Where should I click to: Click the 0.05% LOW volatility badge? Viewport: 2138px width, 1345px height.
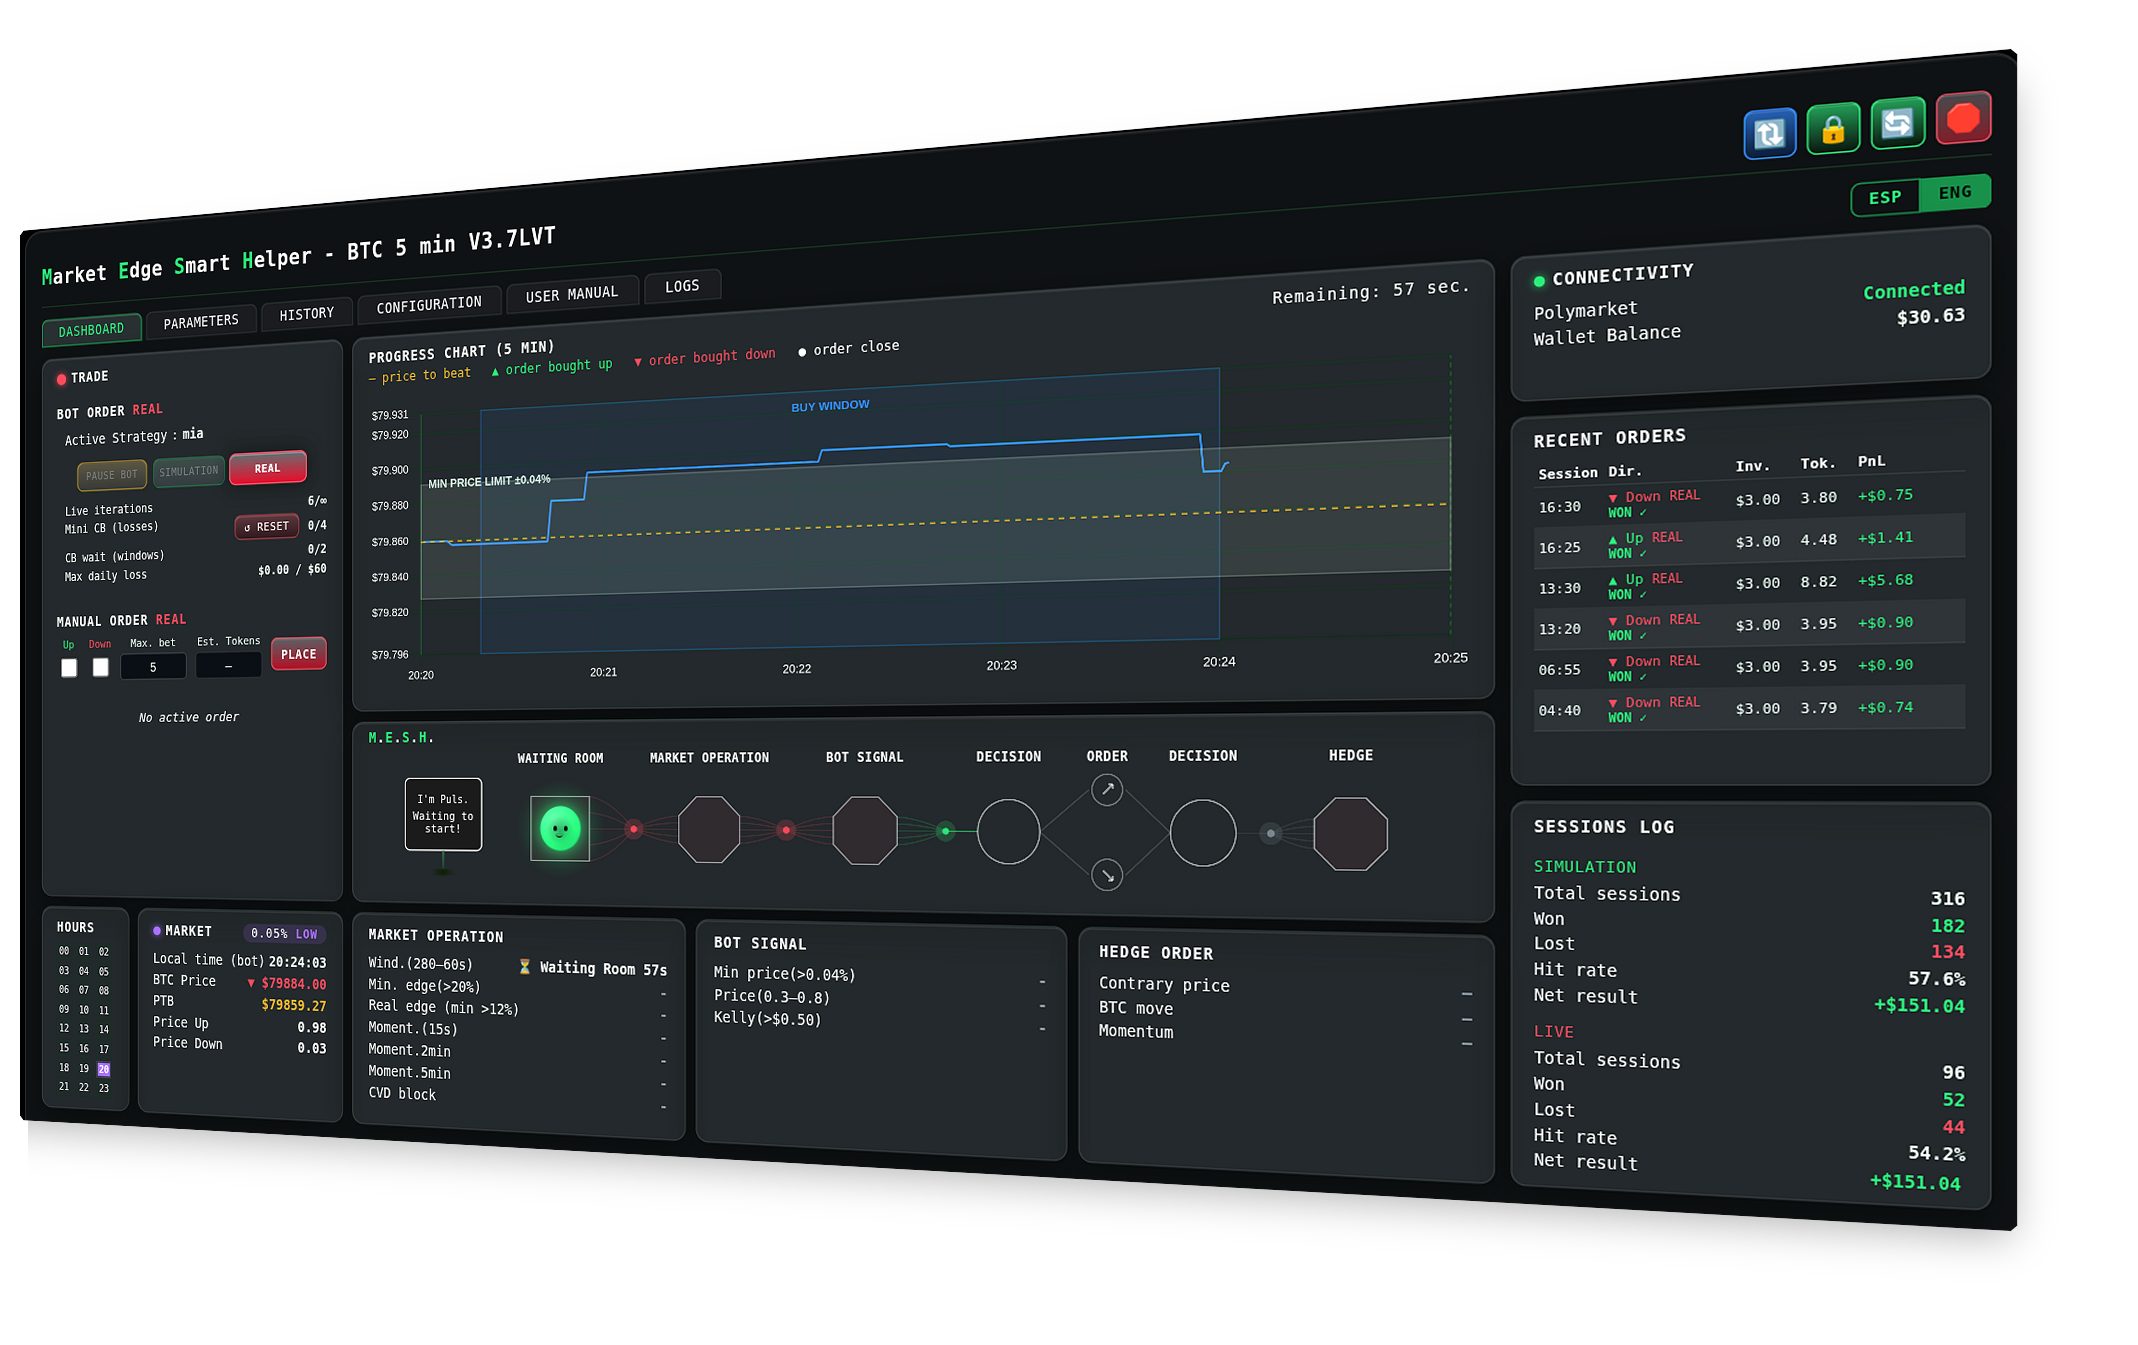pos(284,933)
